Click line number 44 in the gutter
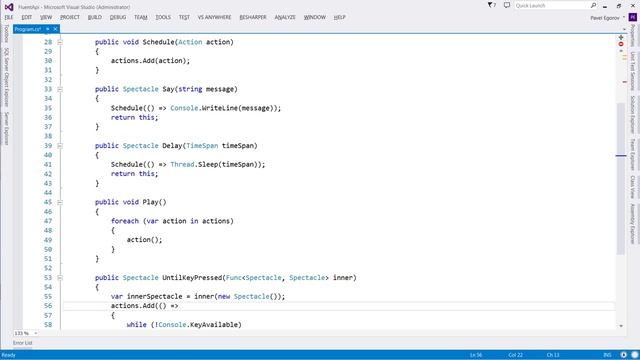 coord(48,193)
